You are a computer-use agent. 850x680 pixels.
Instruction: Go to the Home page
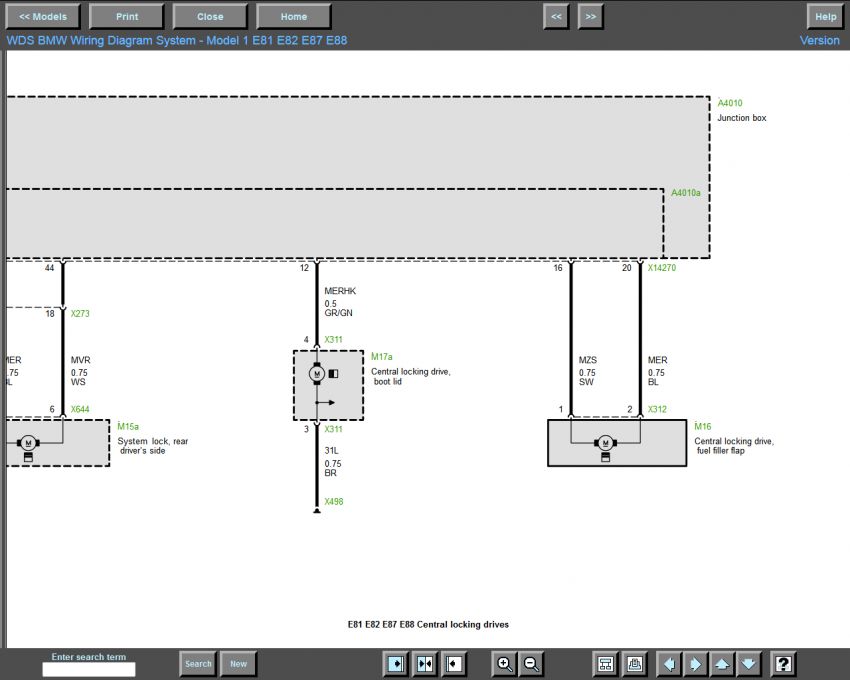(294, 17)
